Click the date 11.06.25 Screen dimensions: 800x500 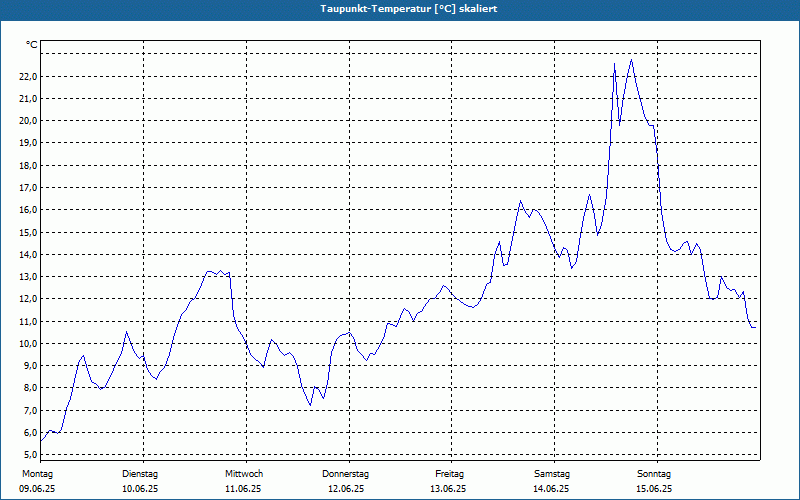click(243, 489)
